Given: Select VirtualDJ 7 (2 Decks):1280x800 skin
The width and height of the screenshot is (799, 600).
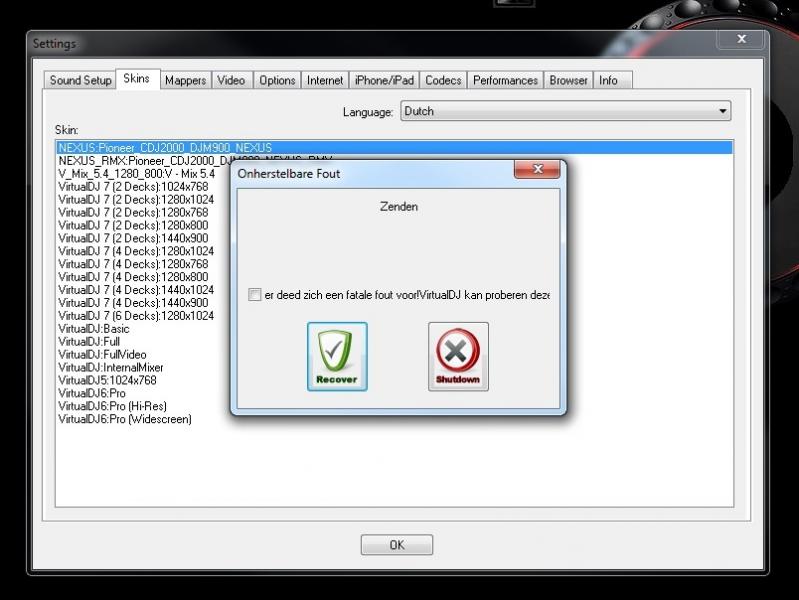Looking at the screenshot, I should point(134,225).
